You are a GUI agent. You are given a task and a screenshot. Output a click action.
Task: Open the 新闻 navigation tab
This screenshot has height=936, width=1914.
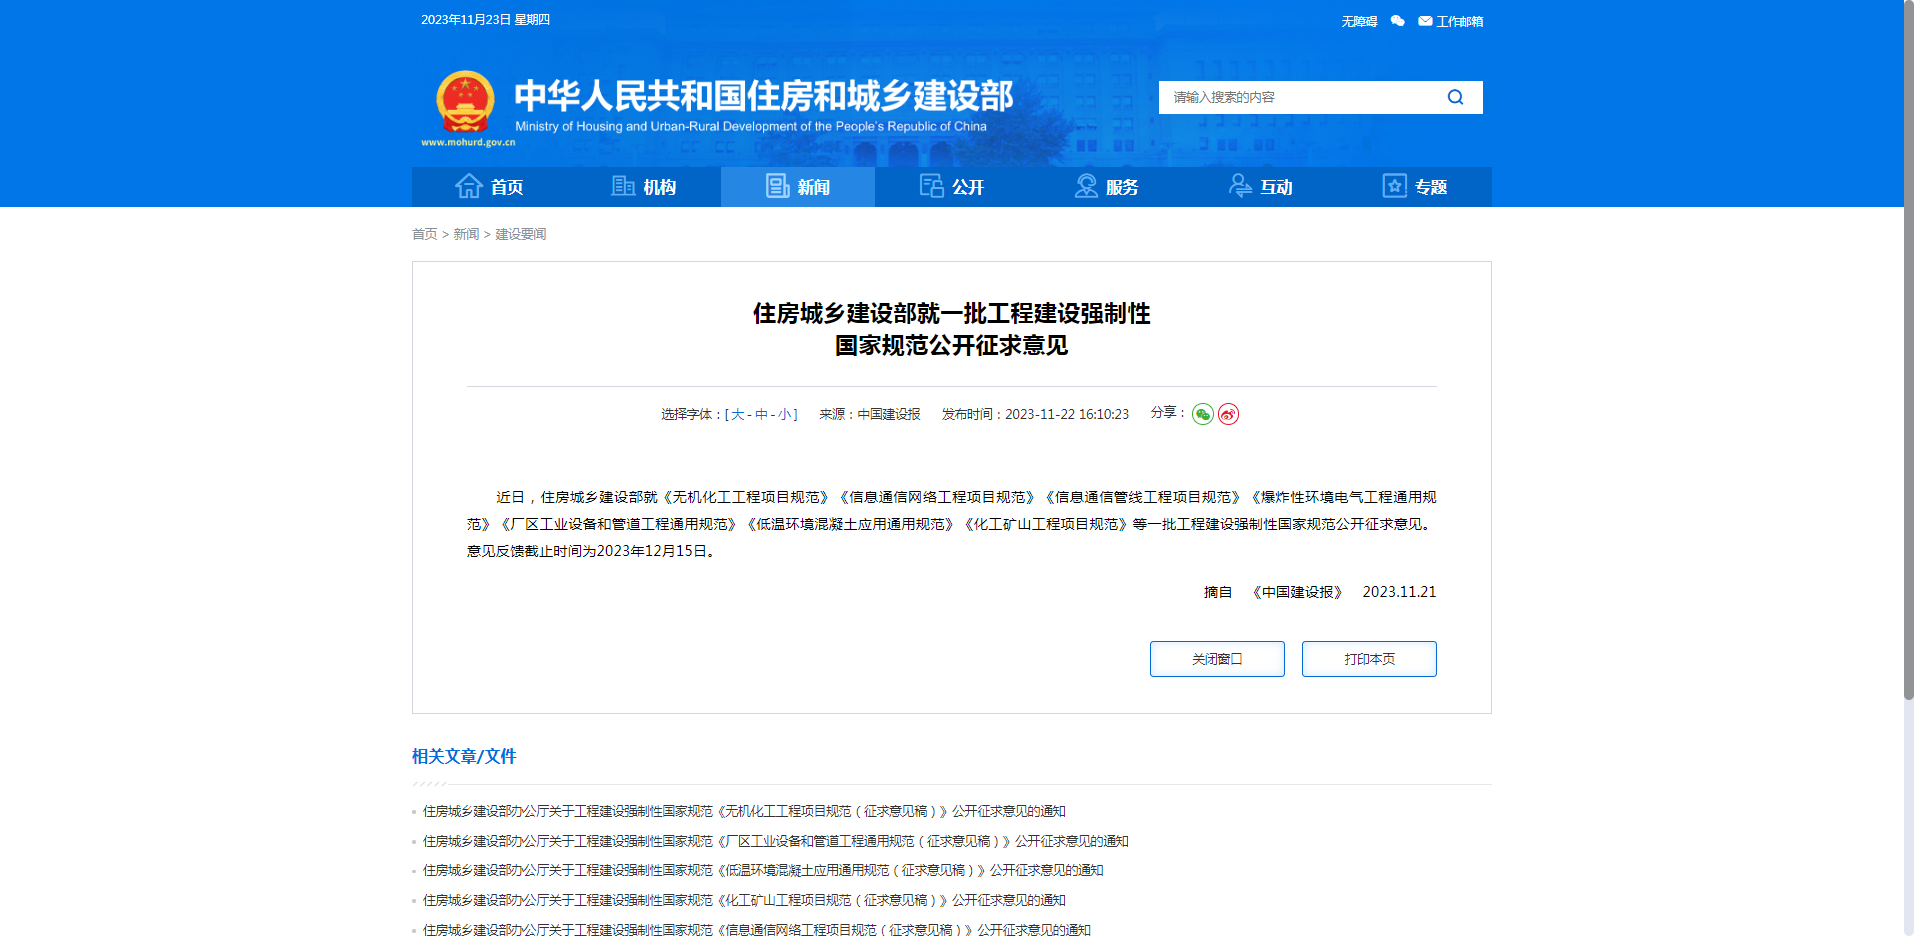point(798,187)
